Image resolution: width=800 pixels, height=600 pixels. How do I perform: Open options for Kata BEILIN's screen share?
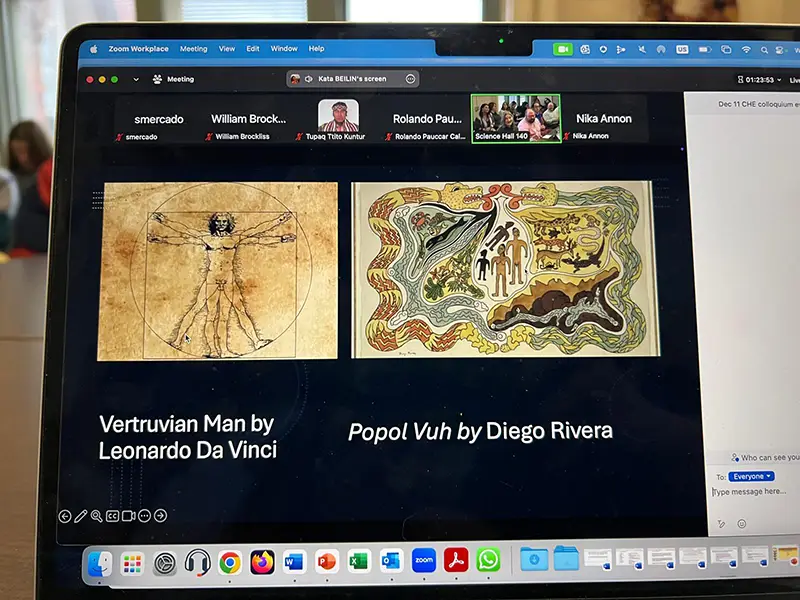coord(410,79)
